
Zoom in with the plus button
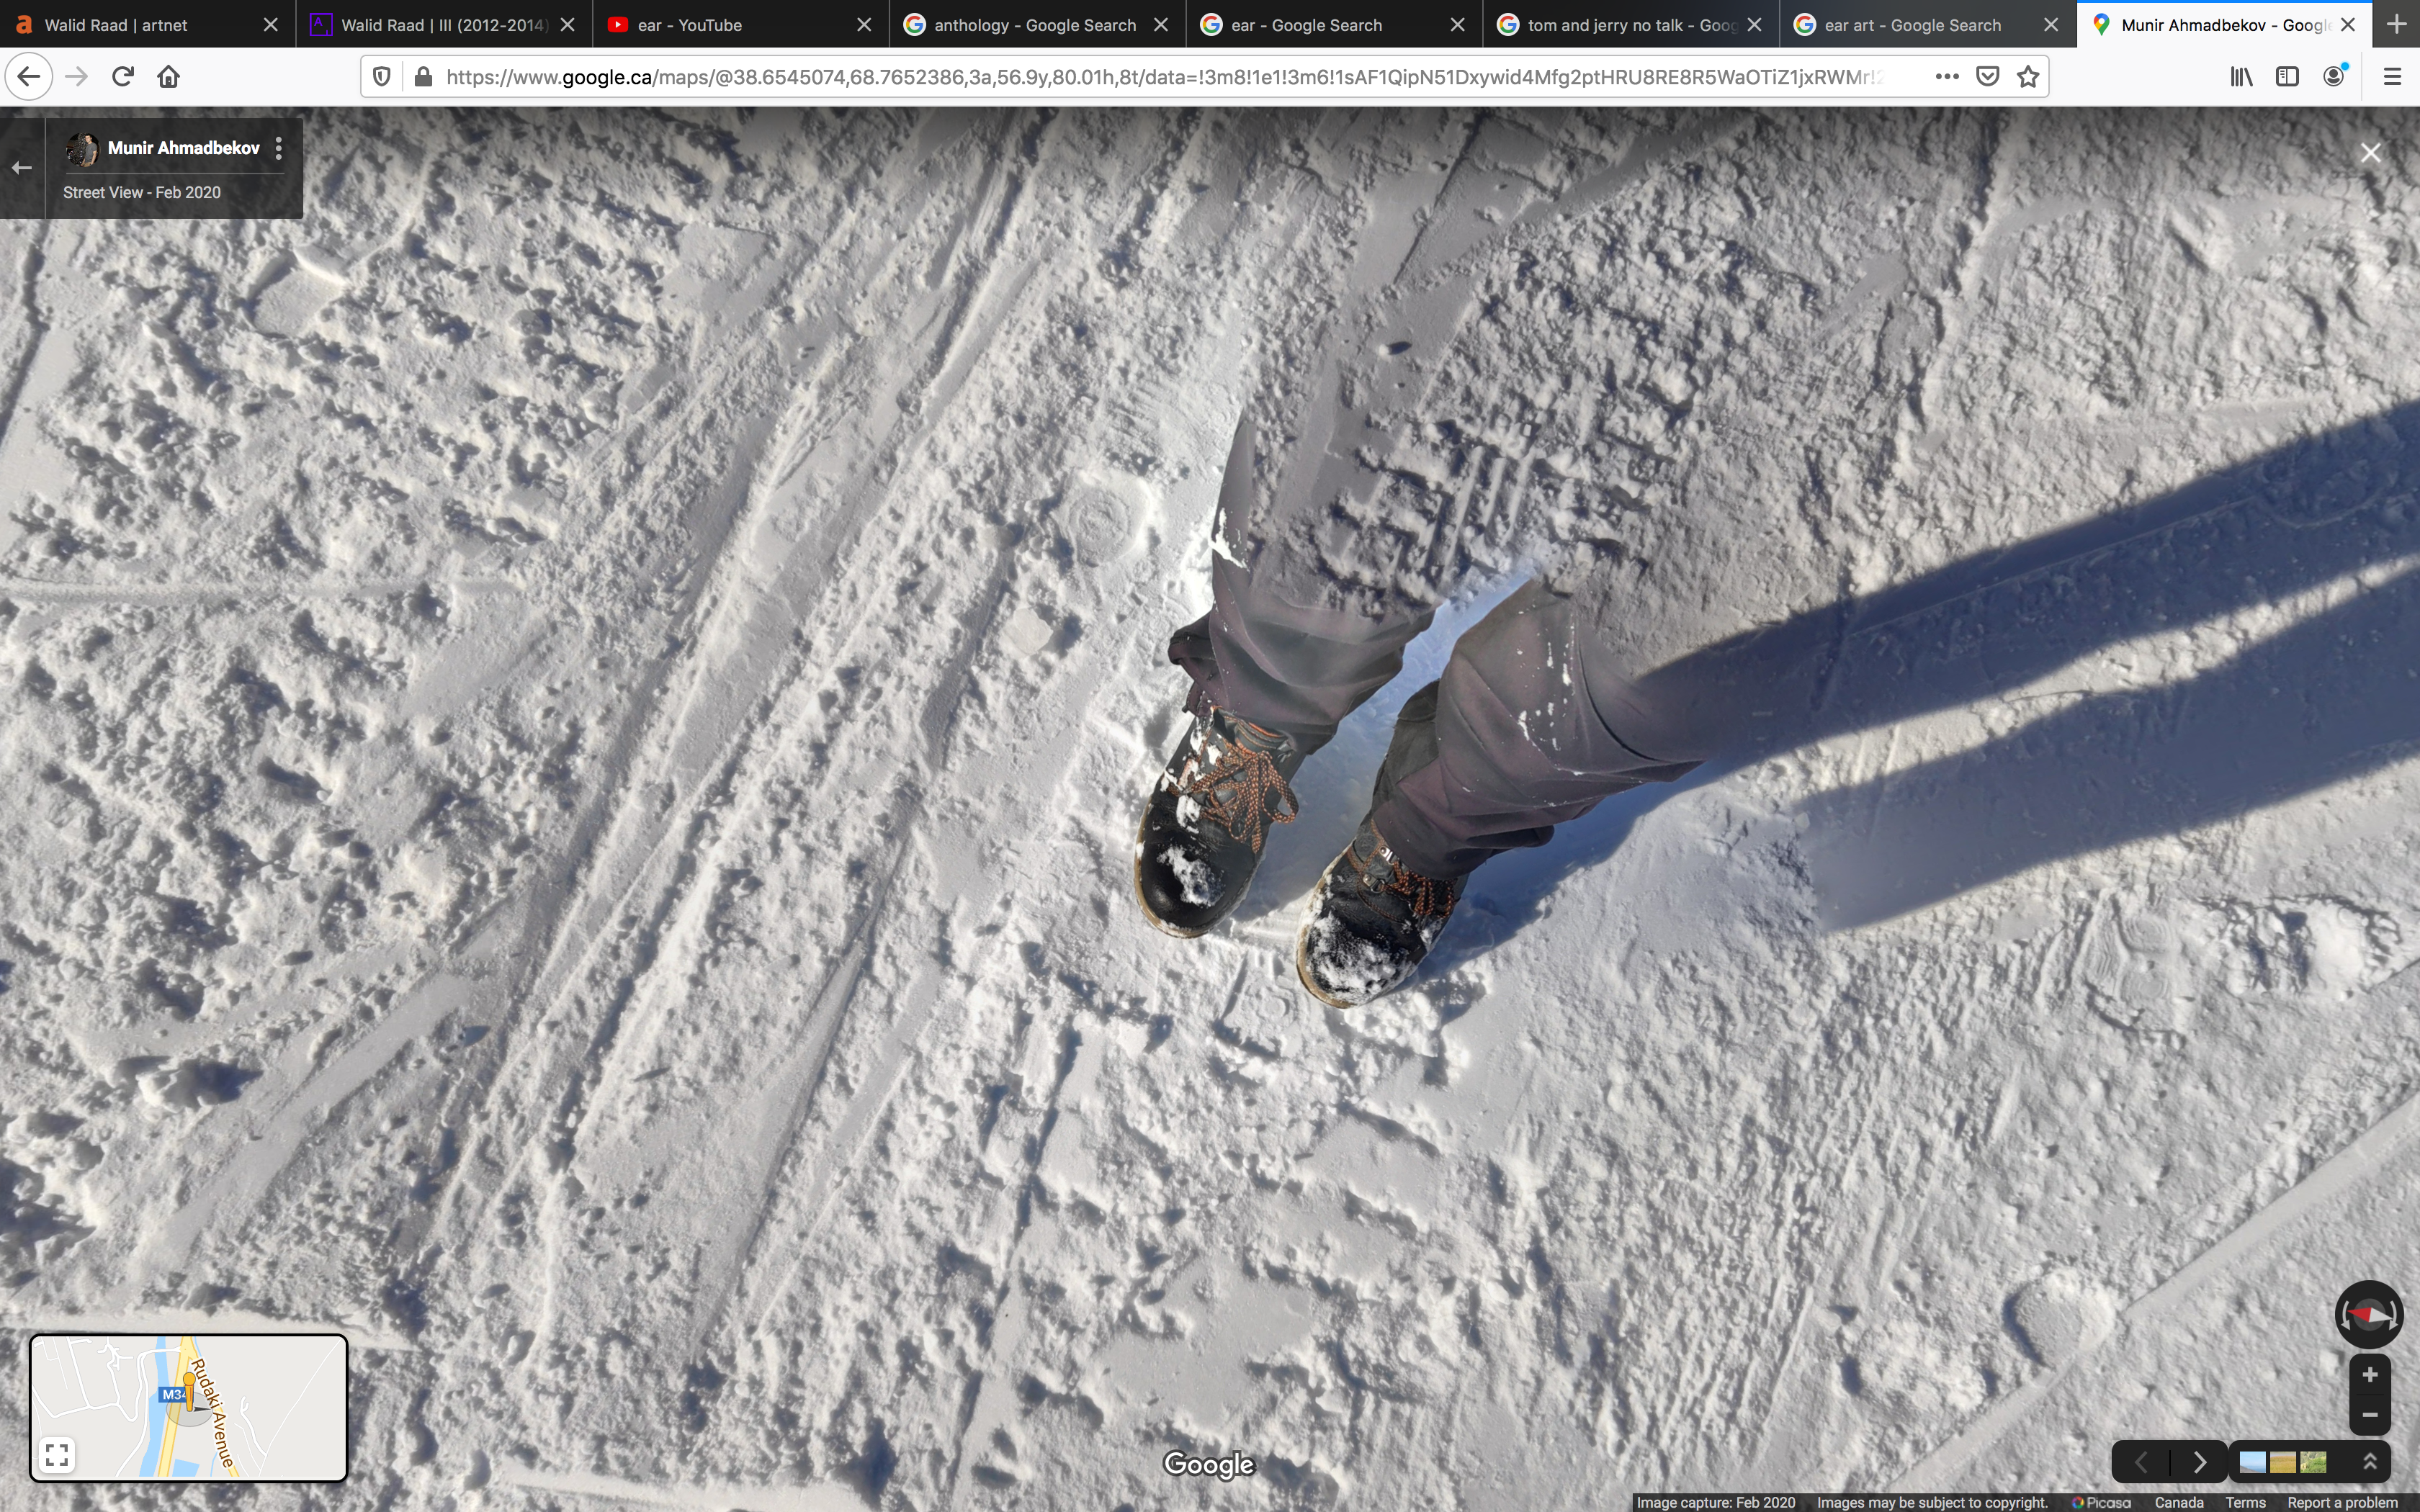(2369, 1375)
